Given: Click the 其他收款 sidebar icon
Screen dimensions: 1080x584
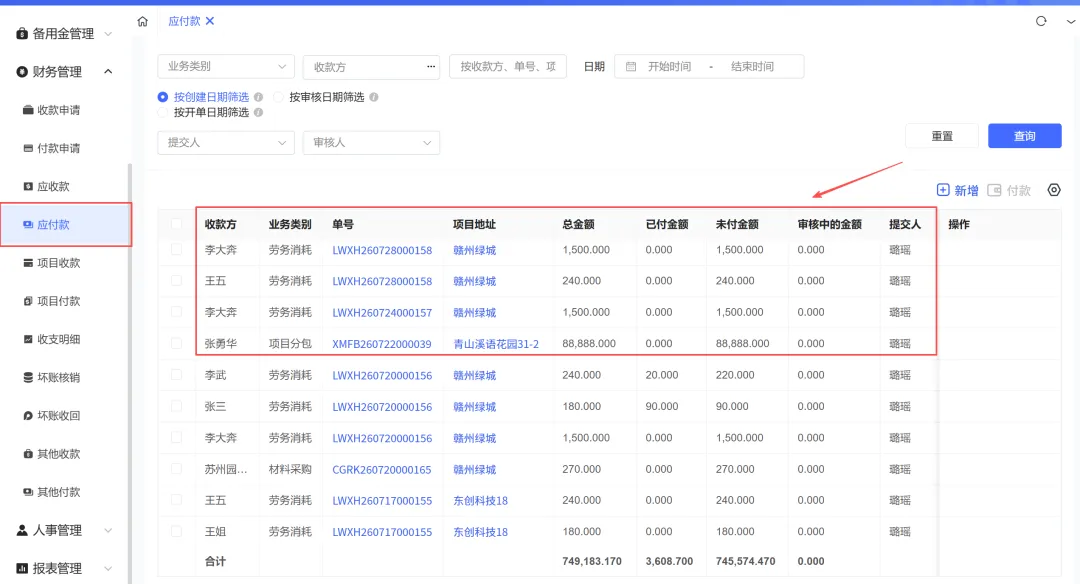Looking at the screenshot, I should (28, 454).
